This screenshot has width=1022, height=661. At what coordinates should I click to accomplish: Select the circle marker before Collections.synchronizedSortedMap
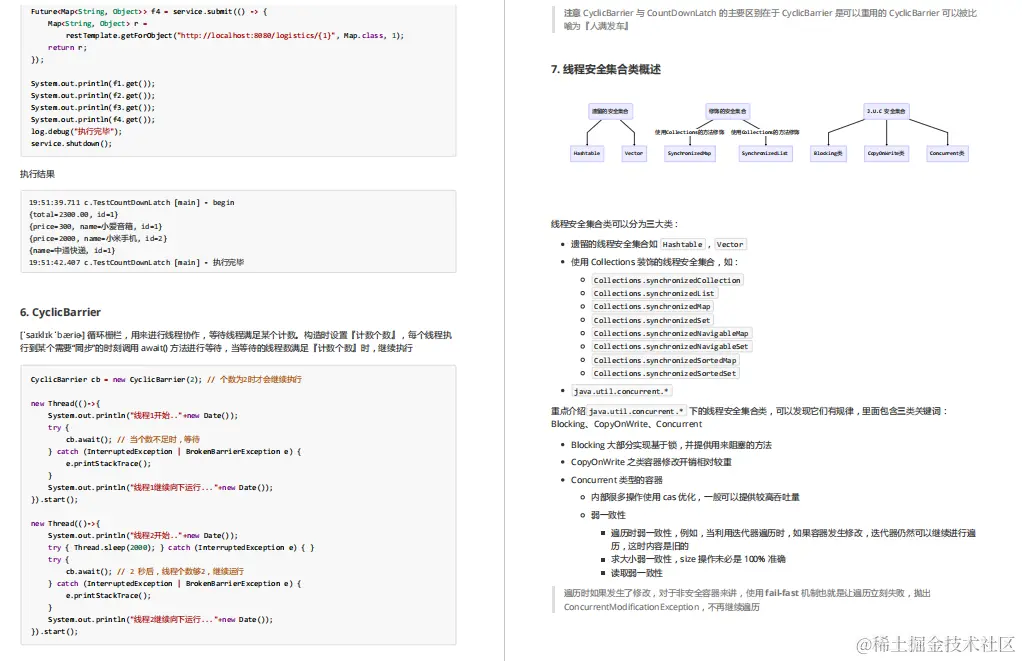coord(581,359)
